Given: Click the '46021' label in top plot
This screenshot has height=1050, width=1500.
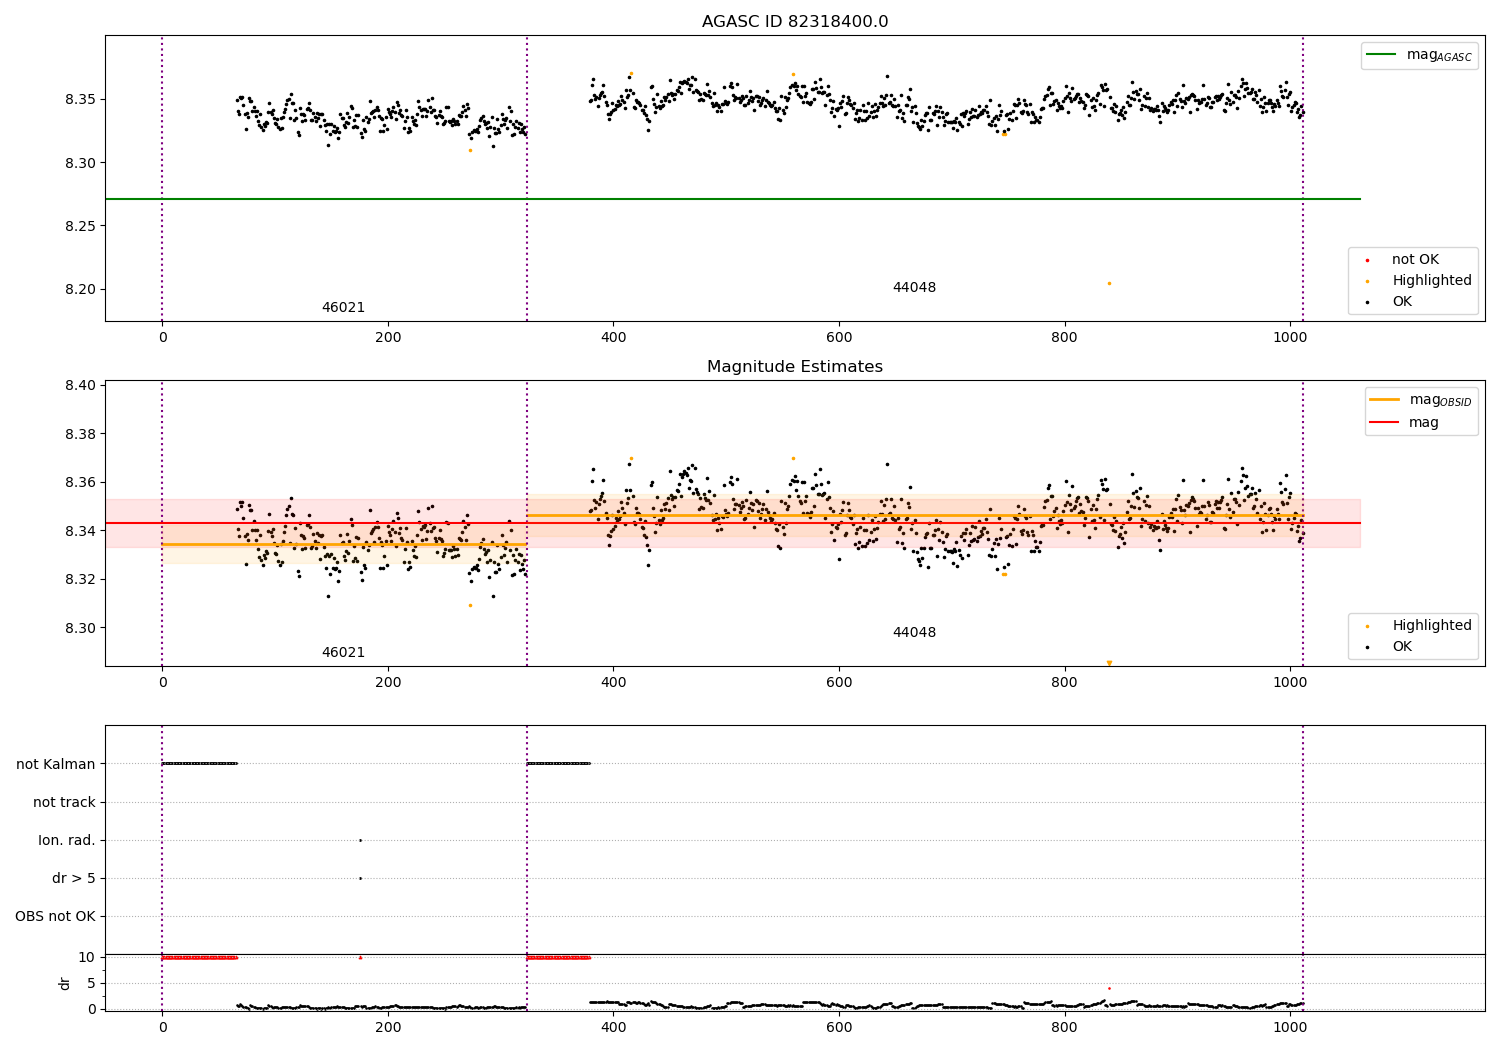Looking at the screenshot, I should [343, 307].
